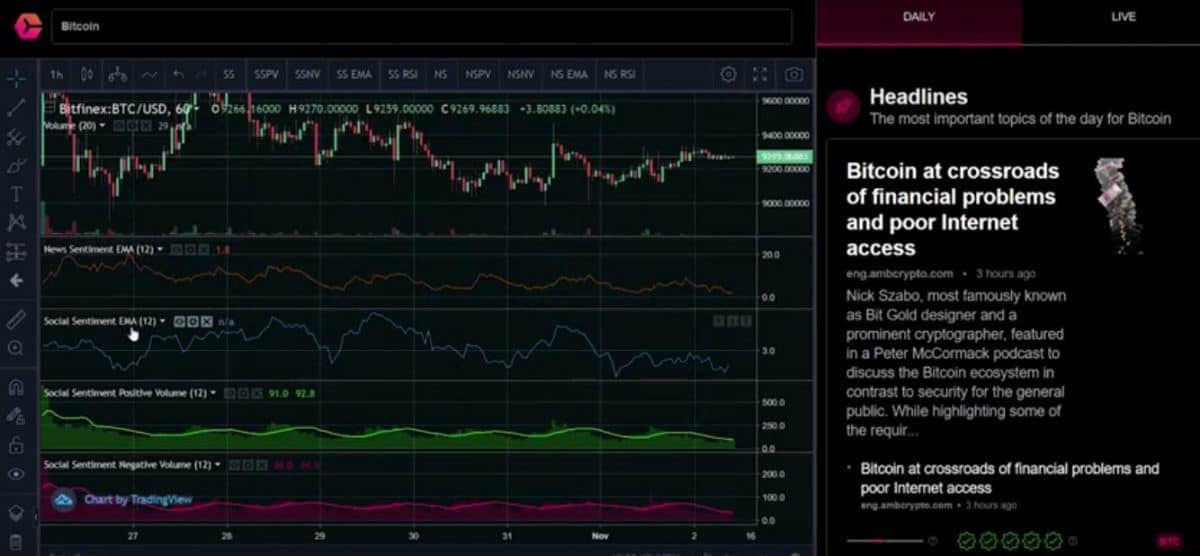Expand Social Sentiment EMA (12) dropdown

[x=162, y=321]
